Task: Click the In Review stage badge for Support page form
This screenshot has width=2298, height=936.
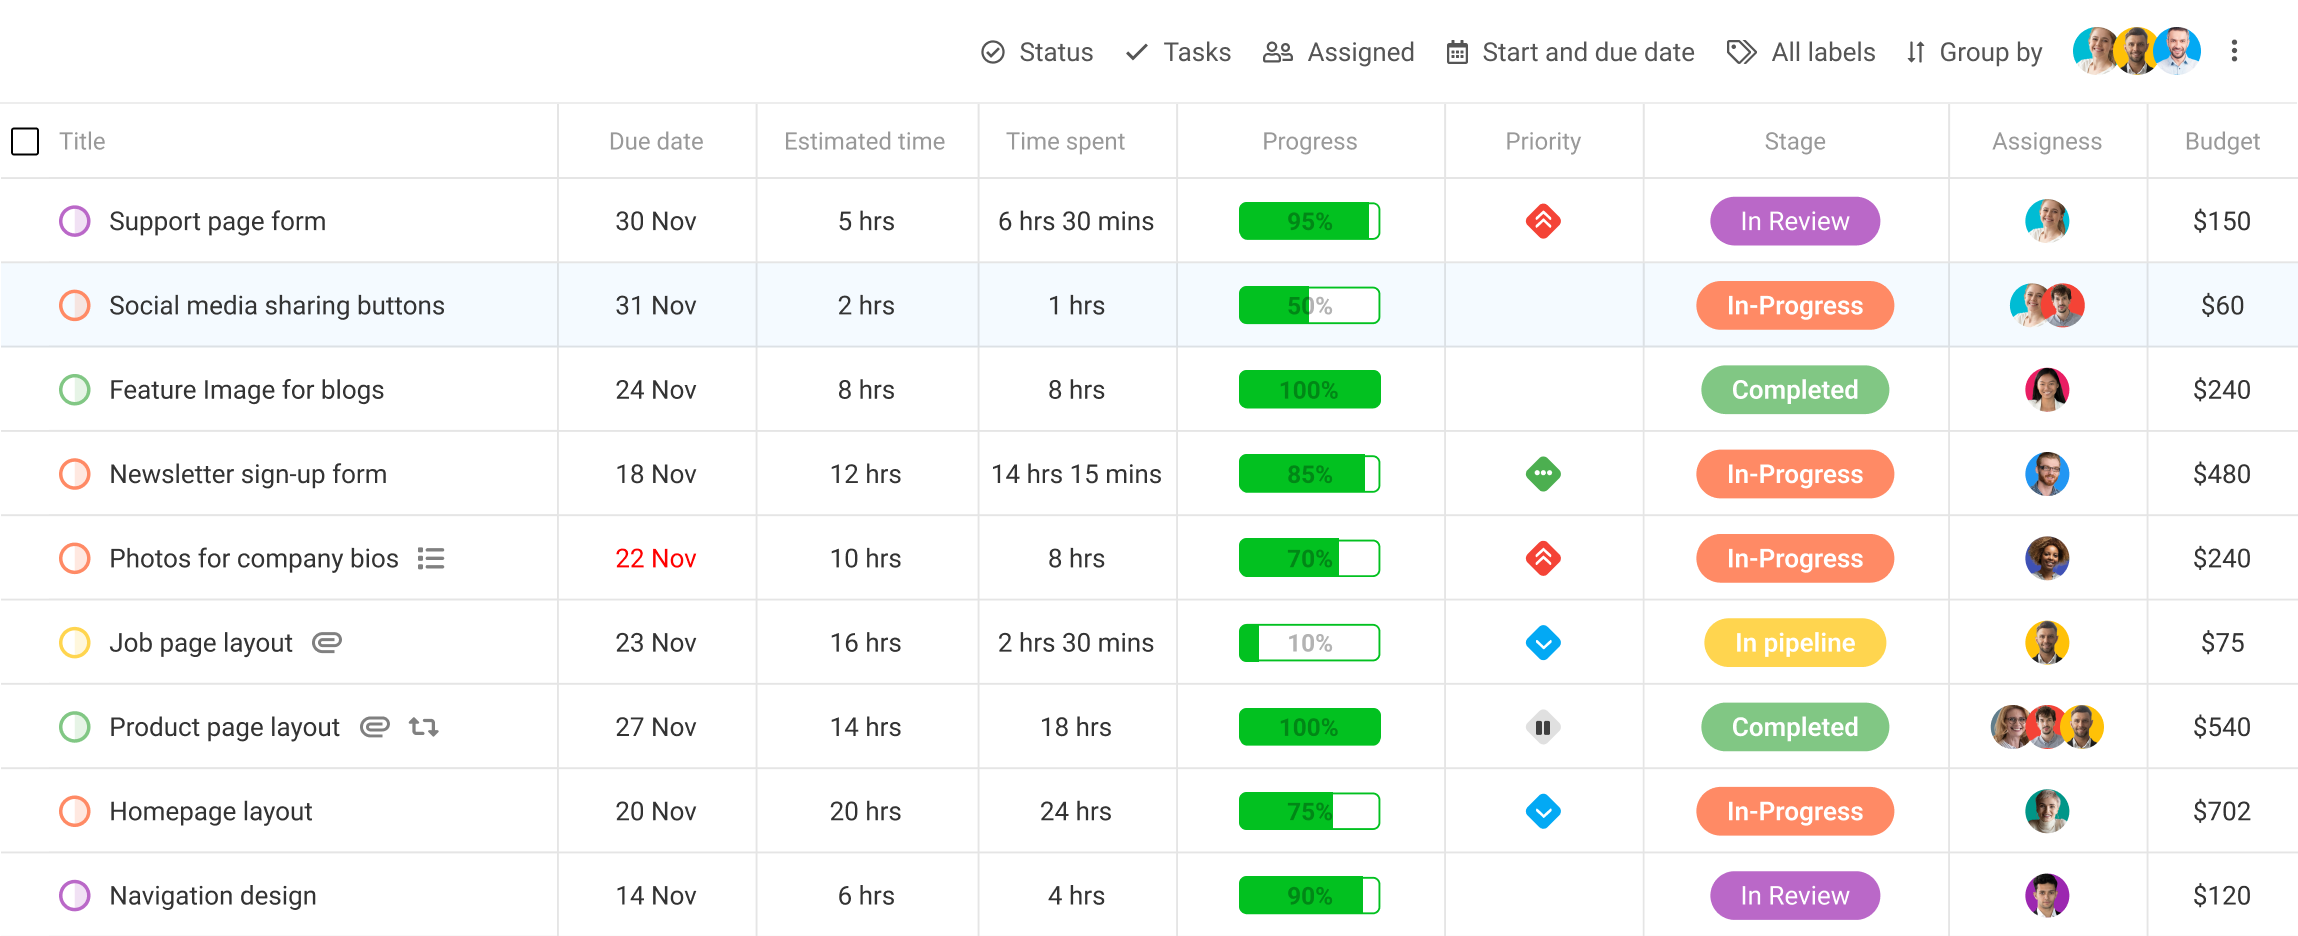Action: tap(1795, 221)
